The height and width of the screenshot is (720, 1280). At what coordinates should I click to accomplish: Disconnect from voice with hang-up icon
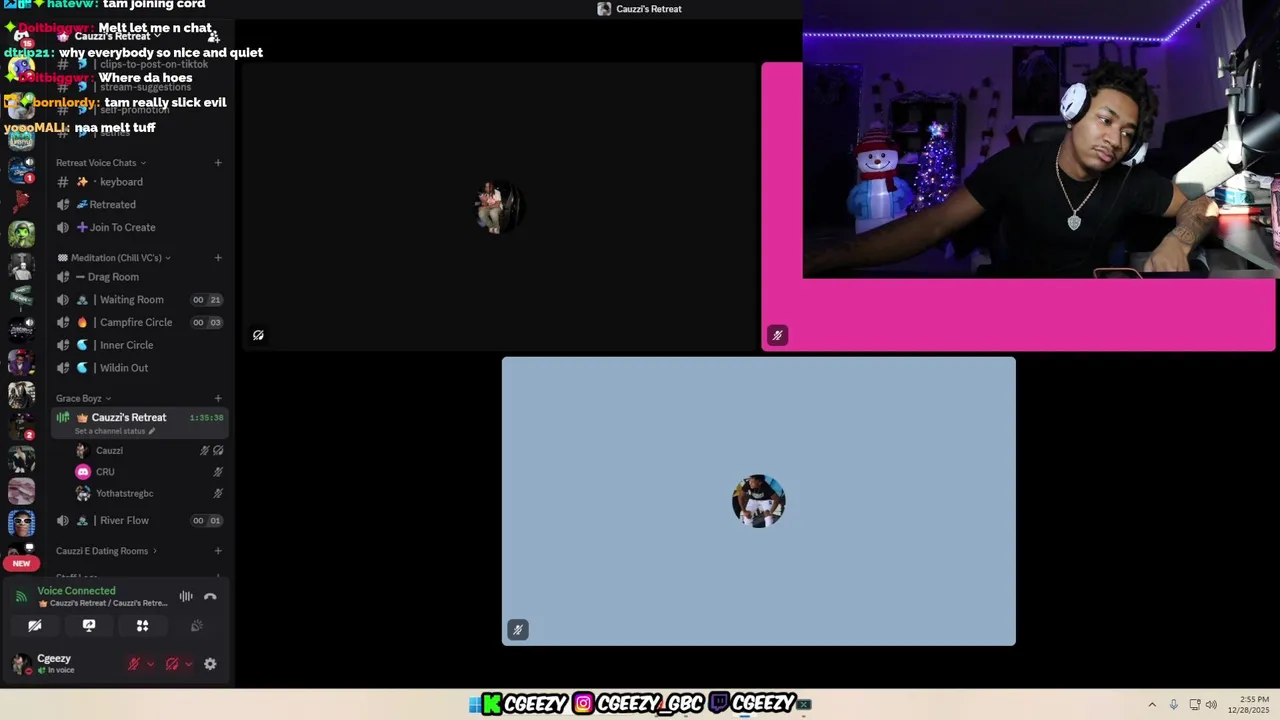210,597
